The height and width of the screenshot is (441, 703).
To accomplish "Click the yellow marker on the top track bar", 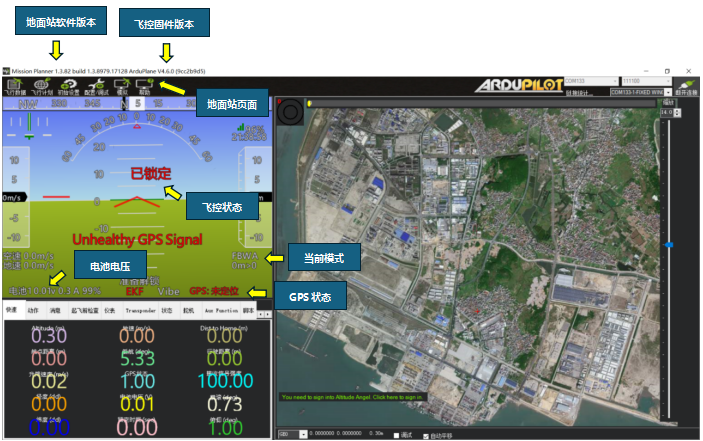I will click(309, 104).
